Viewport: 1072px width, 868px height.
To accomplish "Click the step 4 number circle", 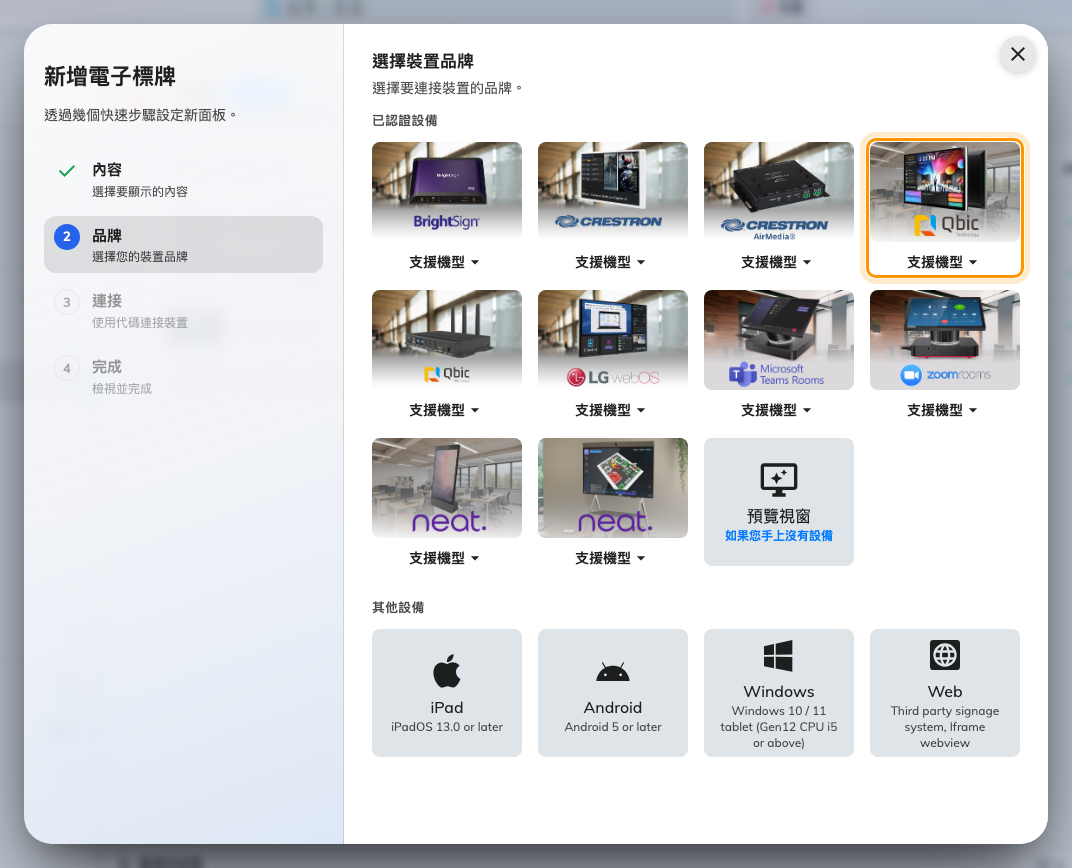I will 67,368.
